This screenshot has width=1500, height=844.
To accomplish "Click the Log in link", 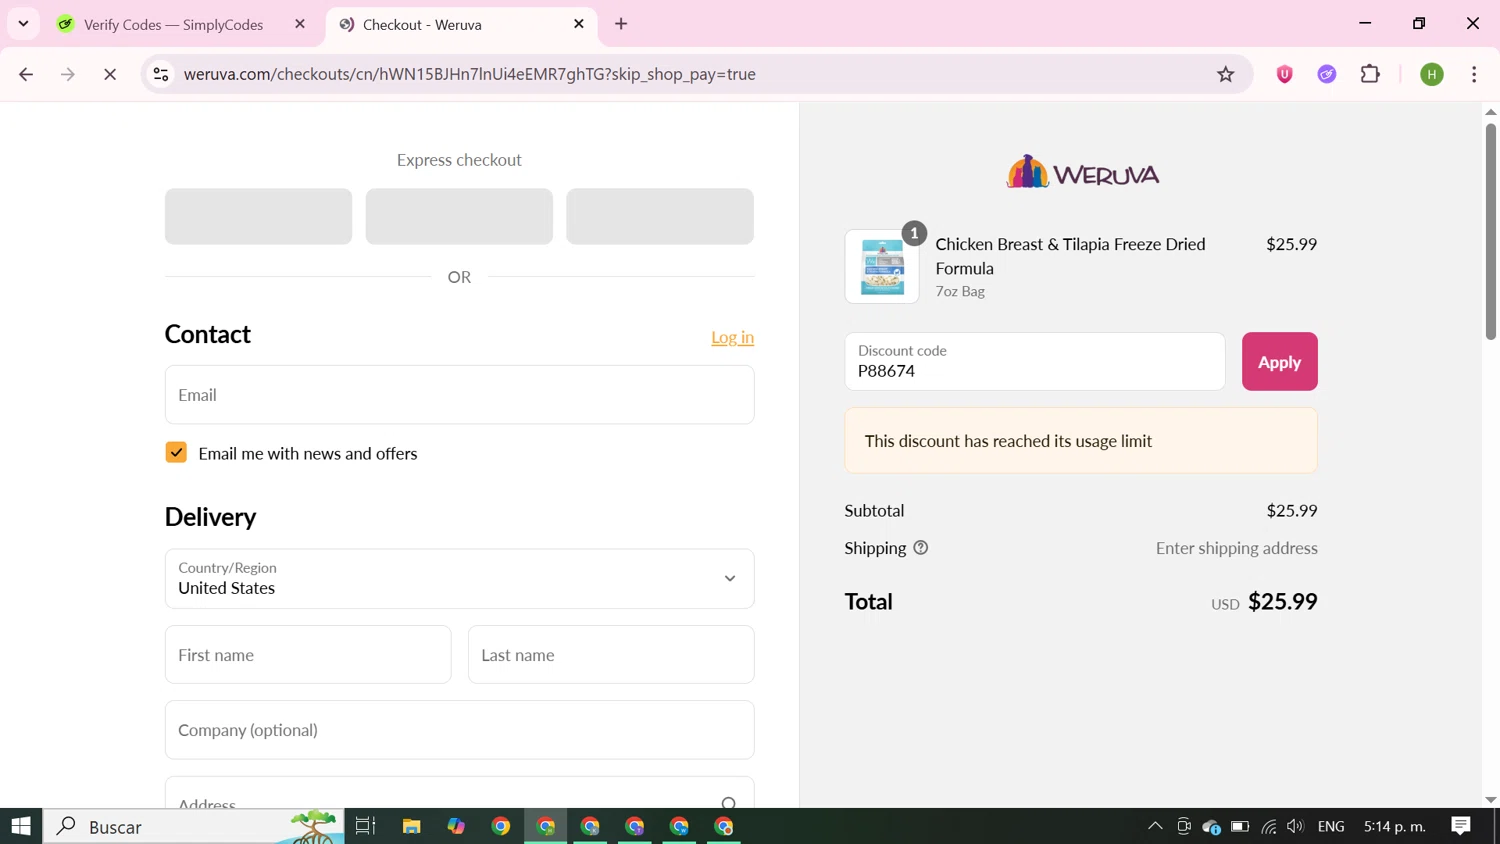I will point(732,337).
